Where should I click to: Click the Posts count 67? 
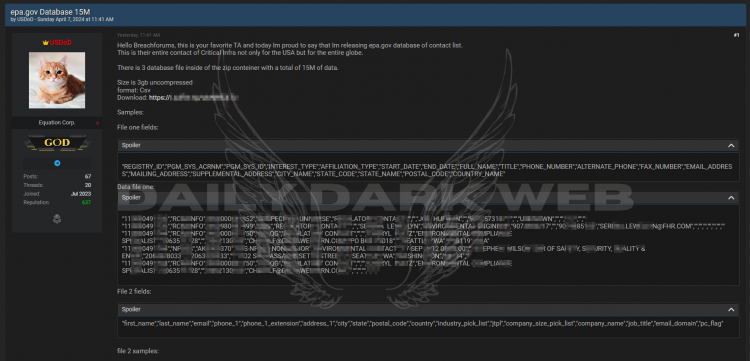(x=88, y=176)
